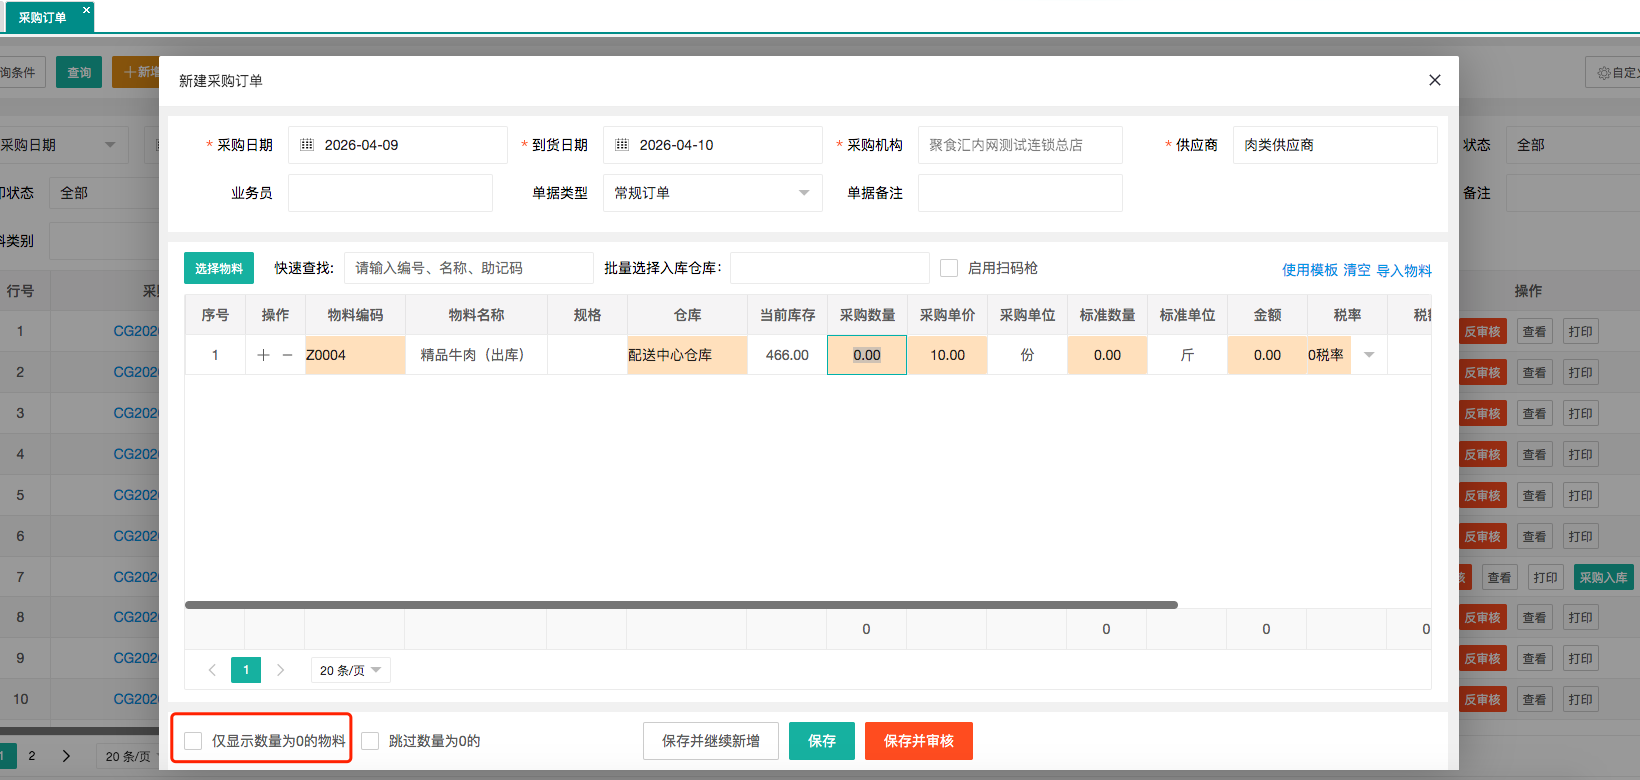The image size is (1640, 780).
Task: Open the 采购日期 calendar picker icon
Action: pos(307,145)
